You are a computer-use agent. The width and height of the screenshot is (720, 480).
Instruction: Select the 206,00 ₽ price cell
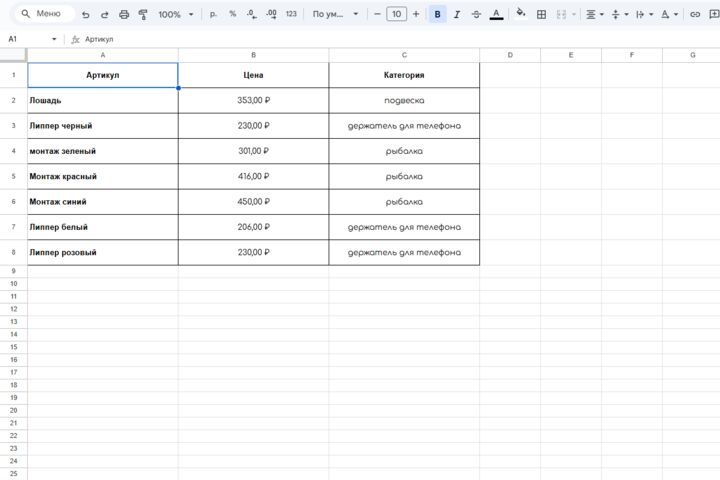point(253,227)
